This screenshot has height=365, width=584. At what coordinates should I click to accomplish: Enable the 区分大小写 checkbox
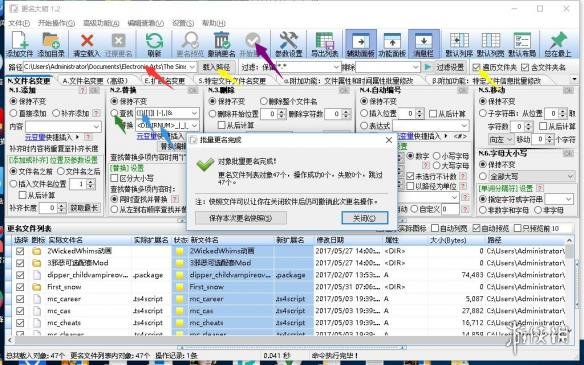[115, 178]
